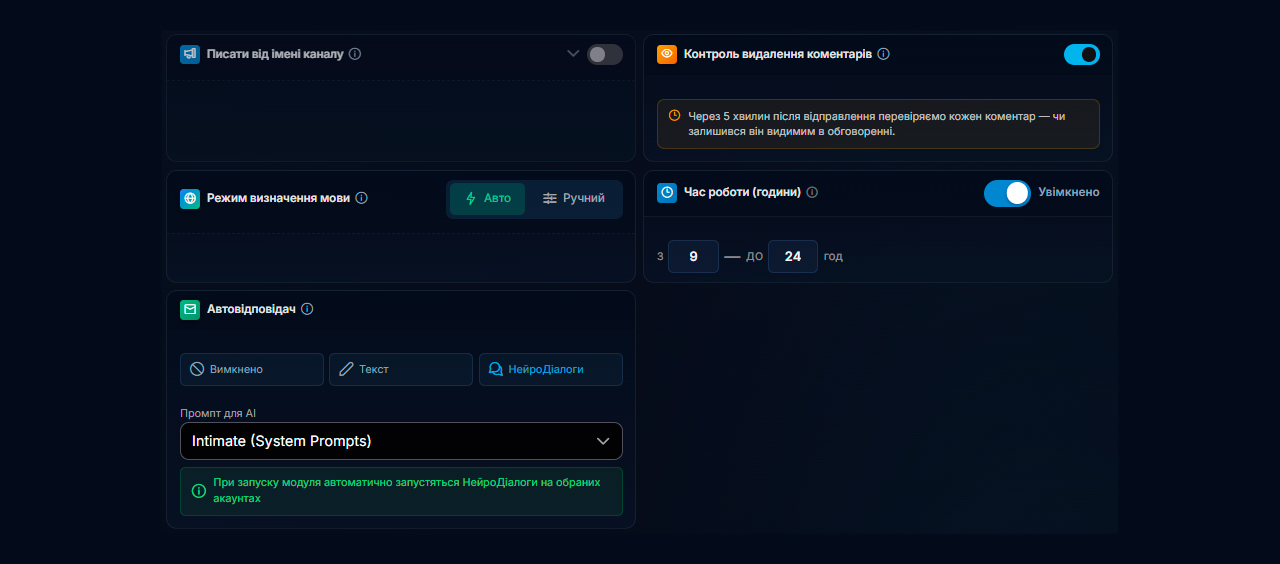1280x564 pixels.
Task: Expand the Писати від імені каналу chevron
Action: [573, 54]
